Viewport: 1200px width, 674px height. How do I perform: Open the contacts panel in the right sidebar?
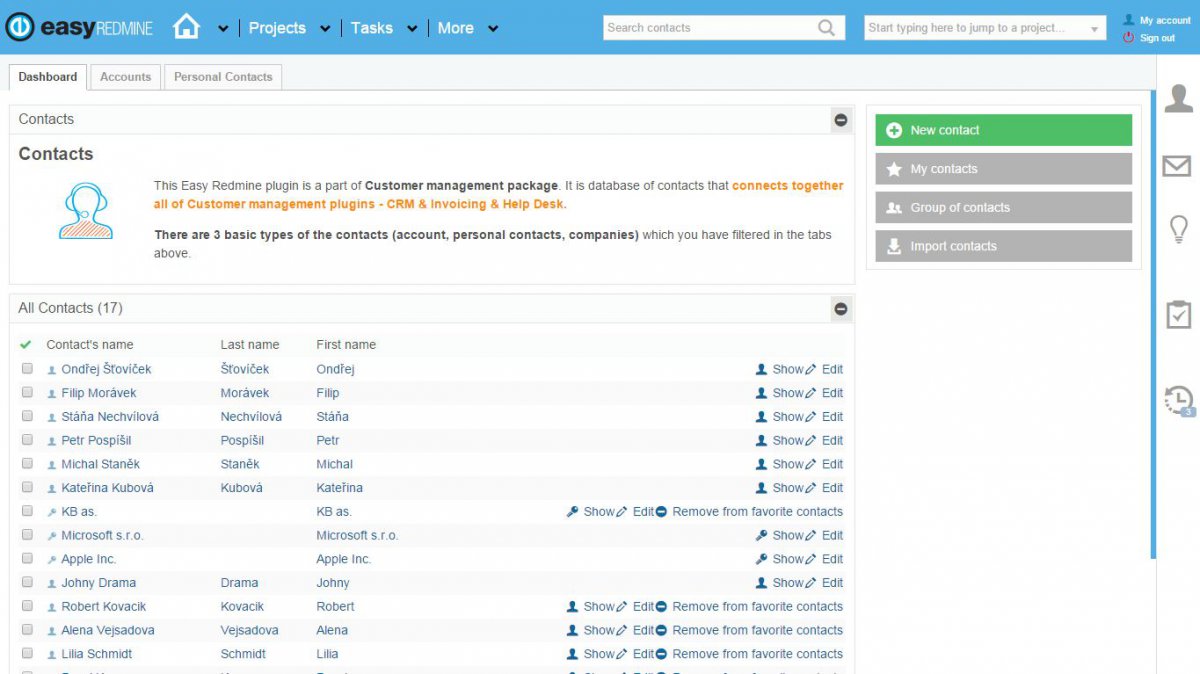click(x=1177, y=97)
